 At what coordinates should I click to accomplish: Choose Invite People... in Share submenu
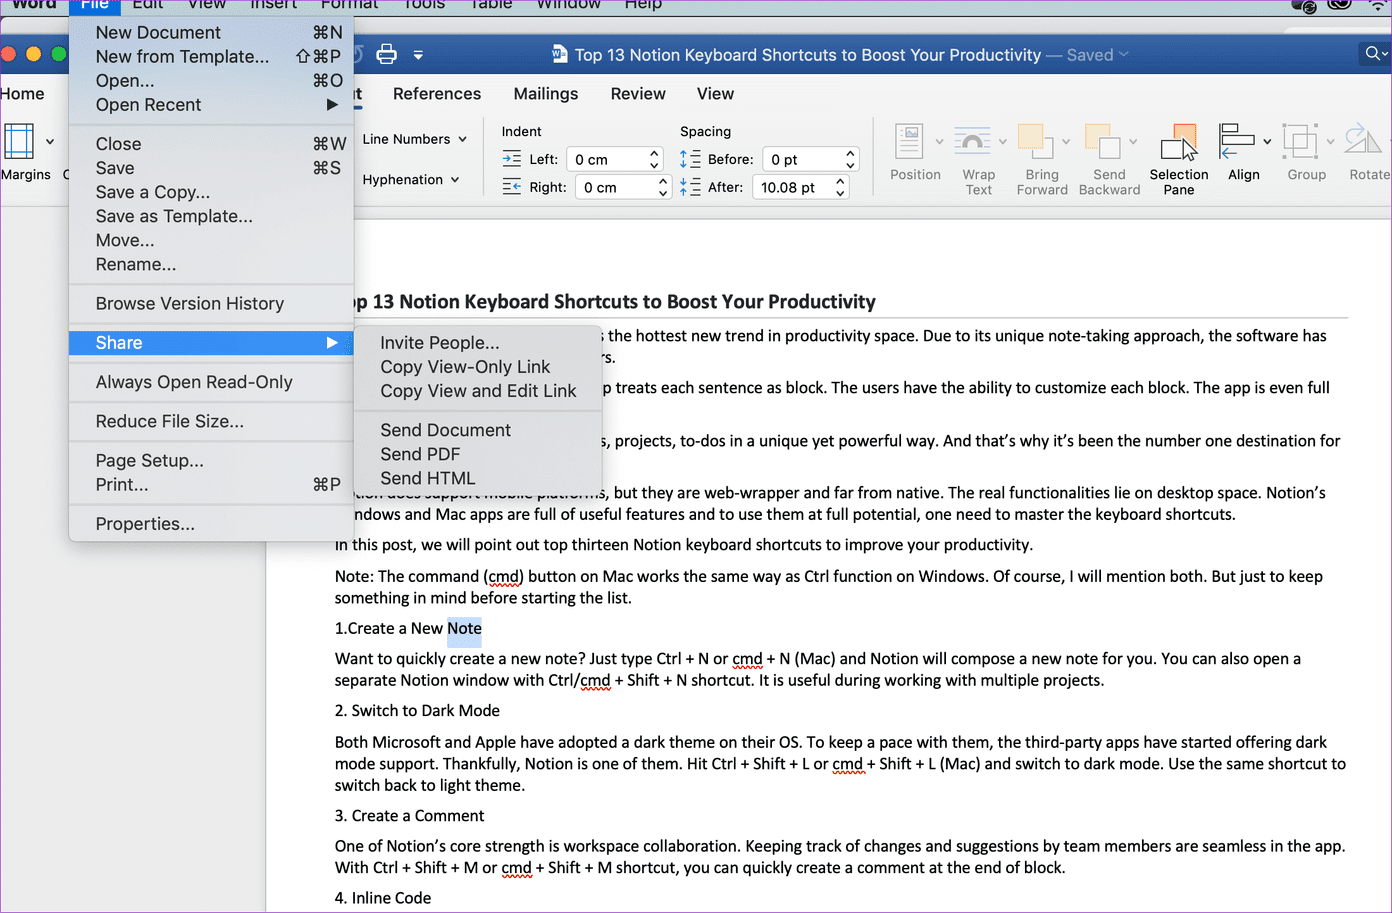pos(478,343)
